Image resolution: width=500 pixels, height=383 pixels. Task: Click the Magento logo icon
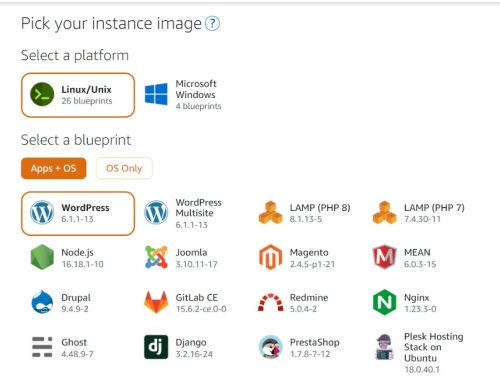[271, 257]
